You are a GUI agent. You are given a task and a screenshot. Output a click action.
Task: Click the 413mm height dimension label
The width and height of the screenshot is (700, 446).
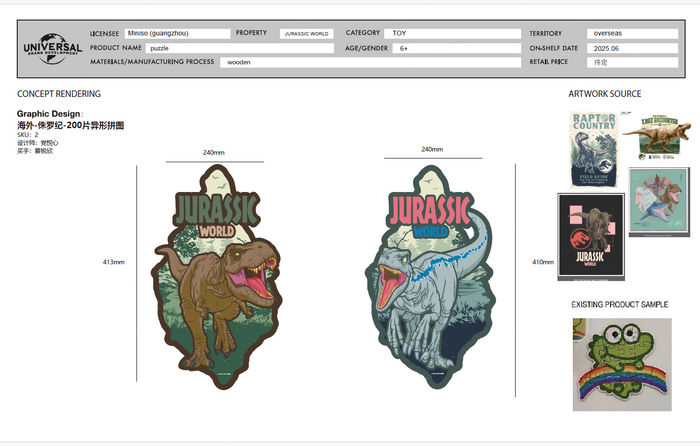113,262
